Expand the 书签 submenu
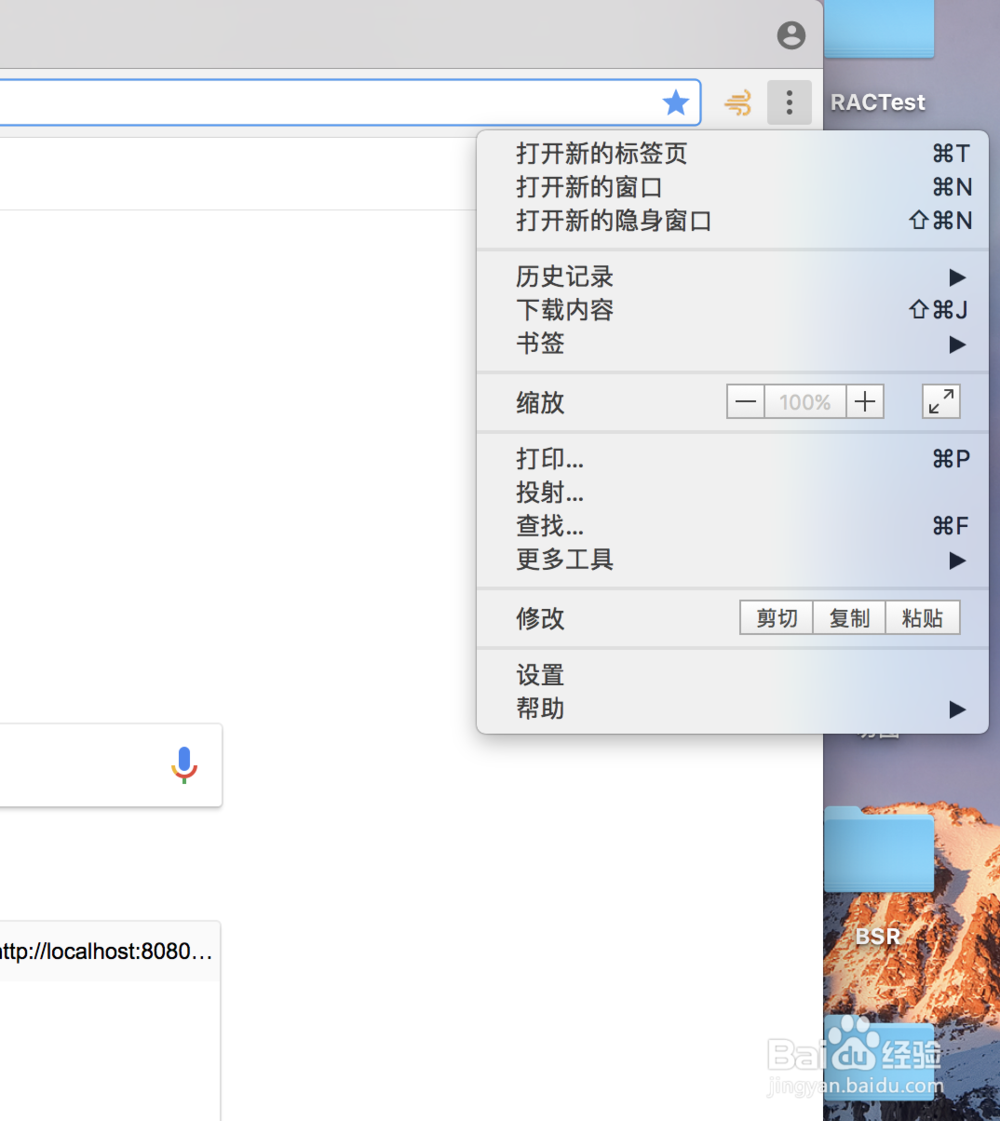Screen dimensions: 1000x1121 pos(733,344)
